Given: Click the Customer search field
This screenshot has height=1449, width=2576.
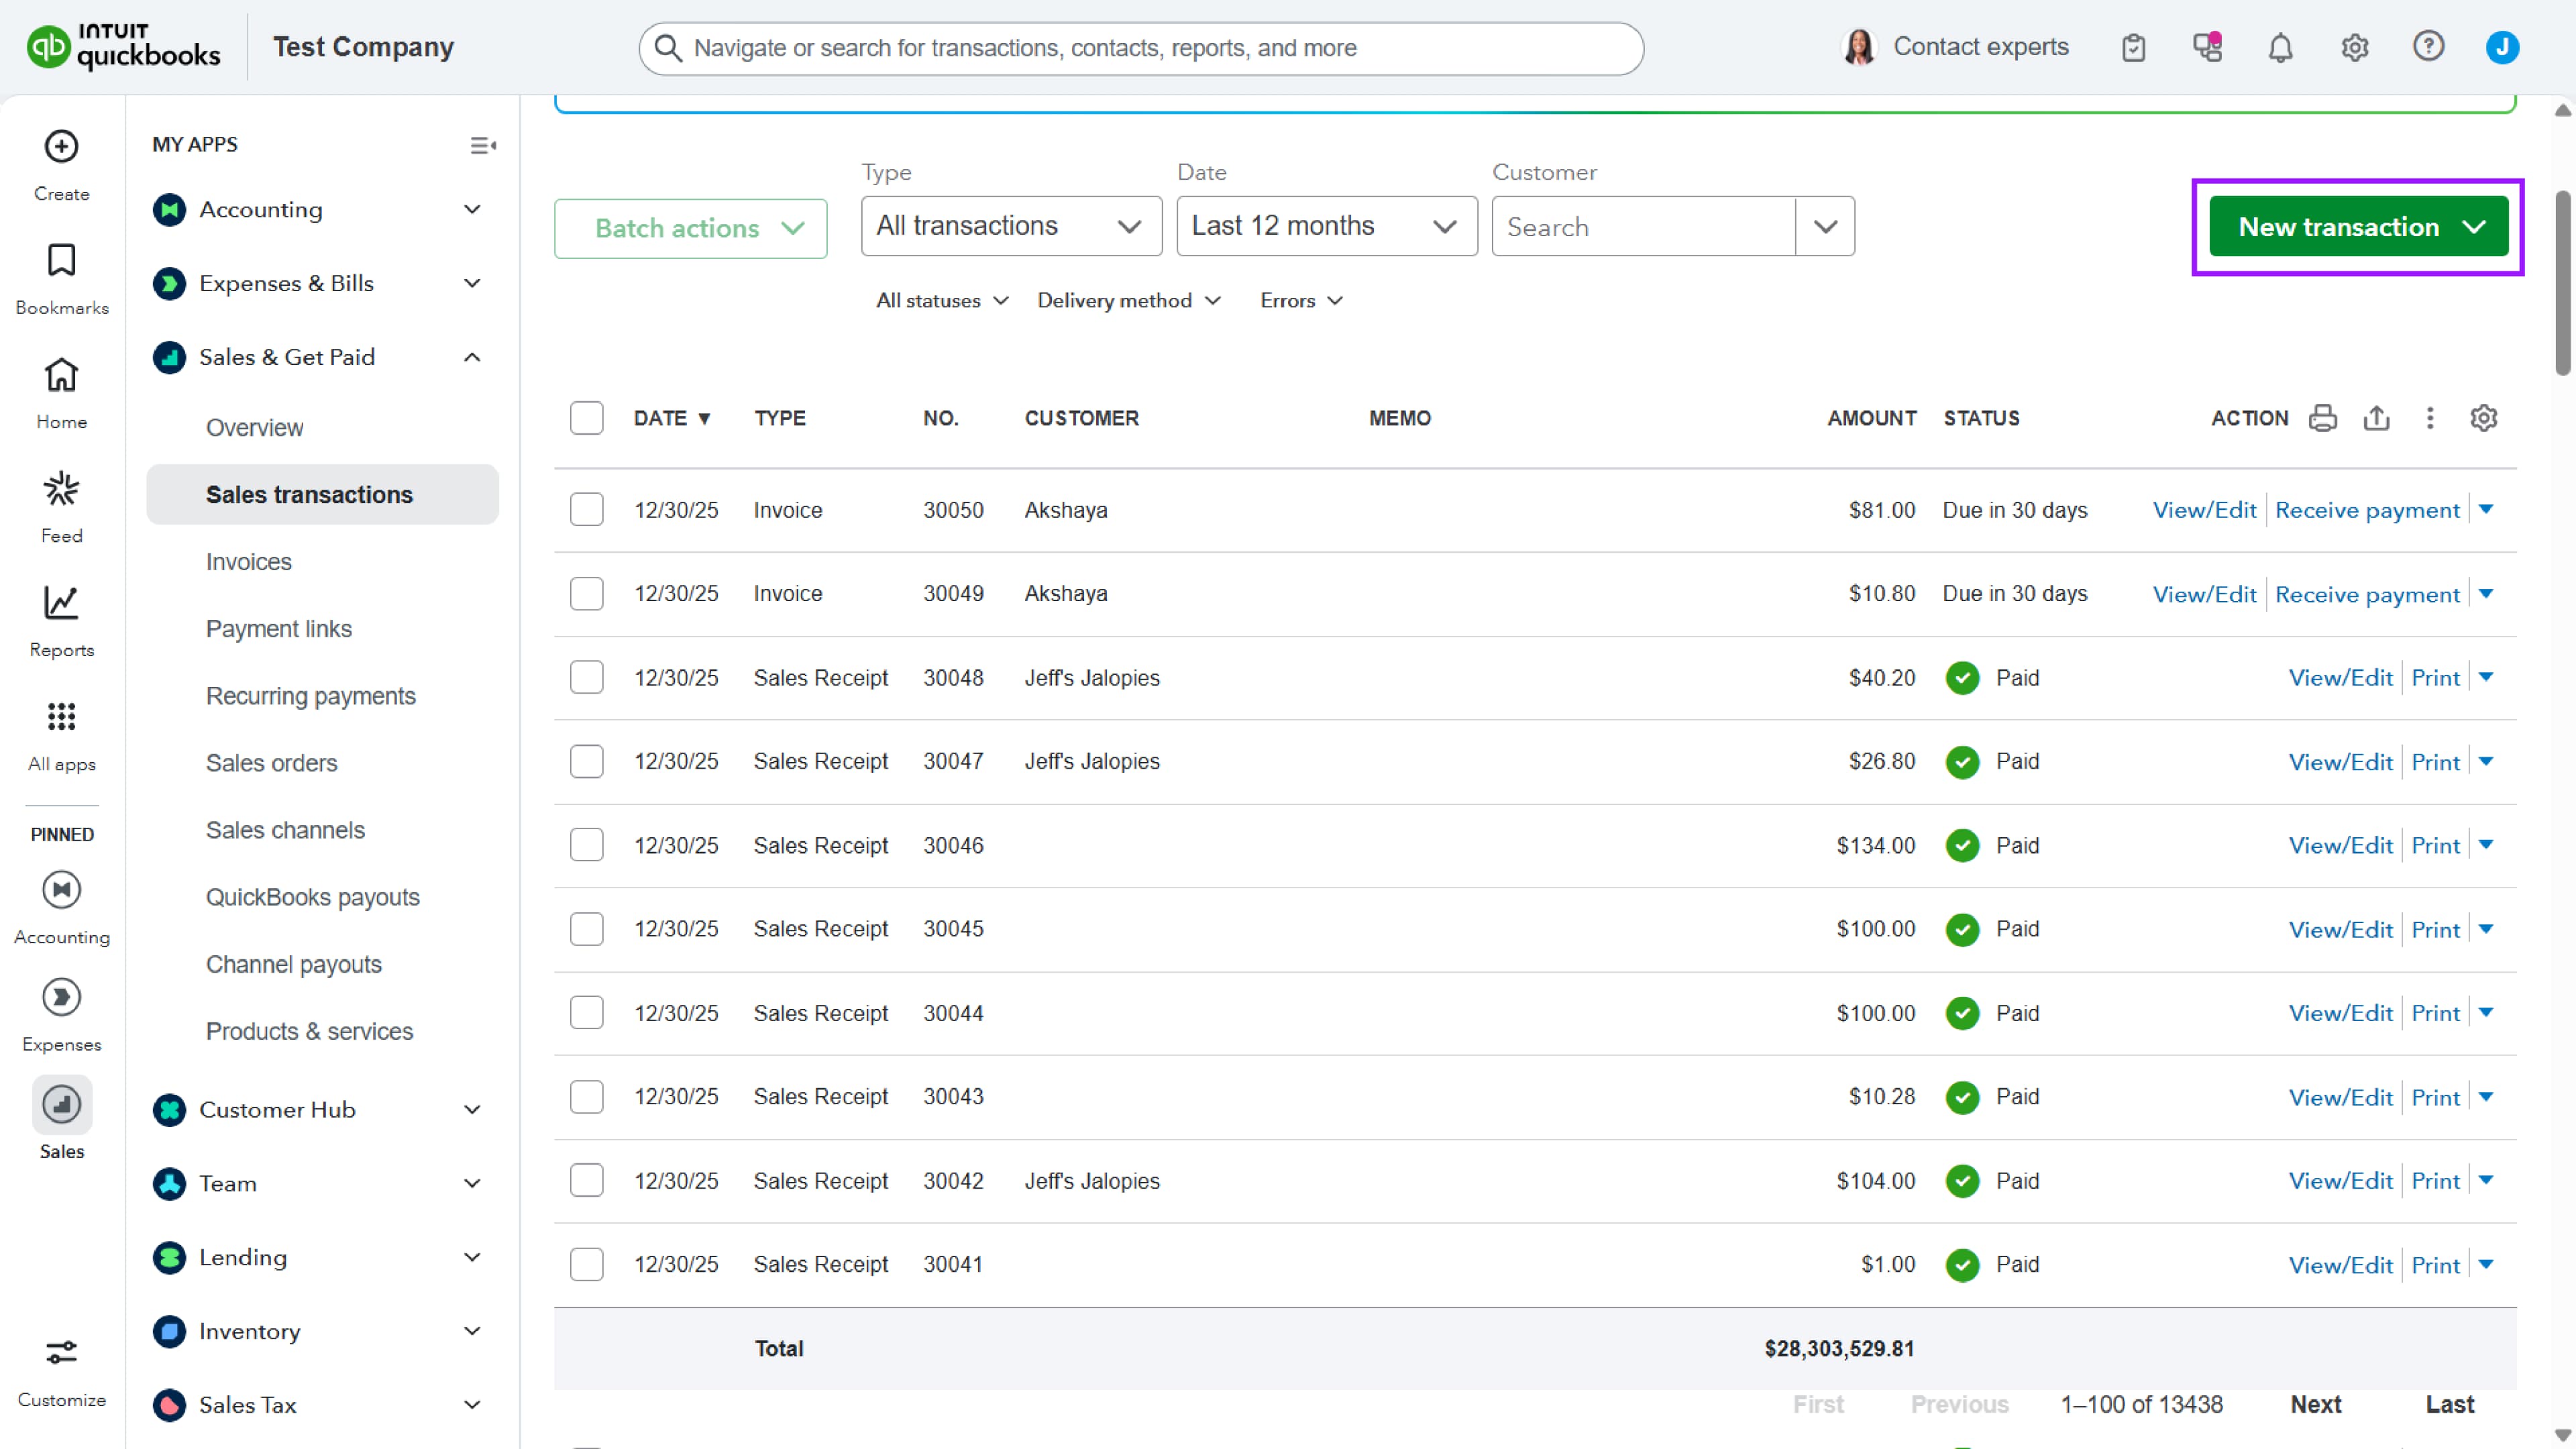Looking at the screenshot, I should click(1644, 227).
